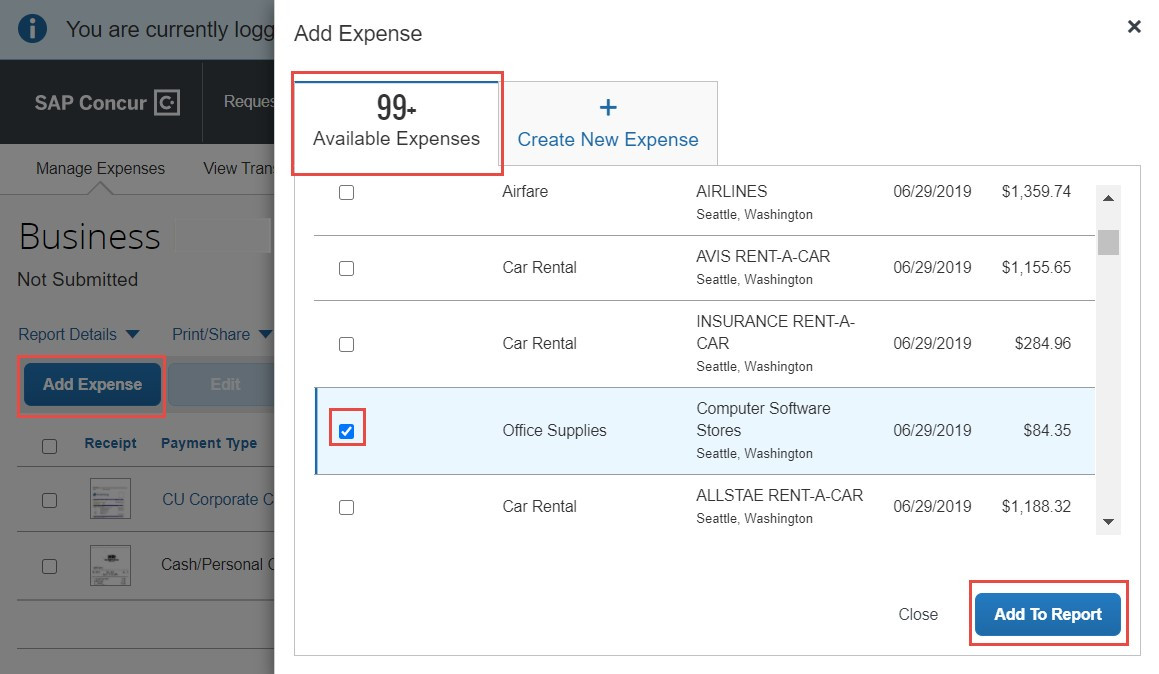The image size is (1159, 674).
Task: Click the scroll-down arrow of the expense list
Action: 1108,521
